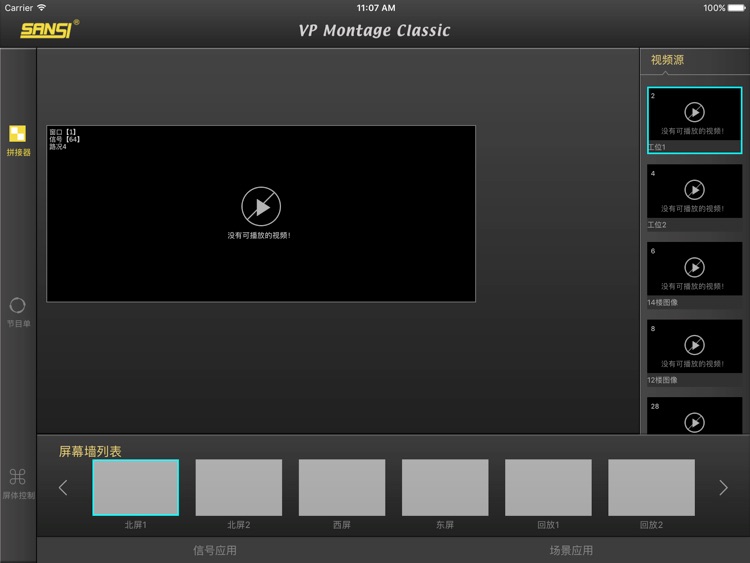The image size is (750, 563).
Task: Select the 东屏 screen wall thumbnail
Action: [x=445, y=487]
